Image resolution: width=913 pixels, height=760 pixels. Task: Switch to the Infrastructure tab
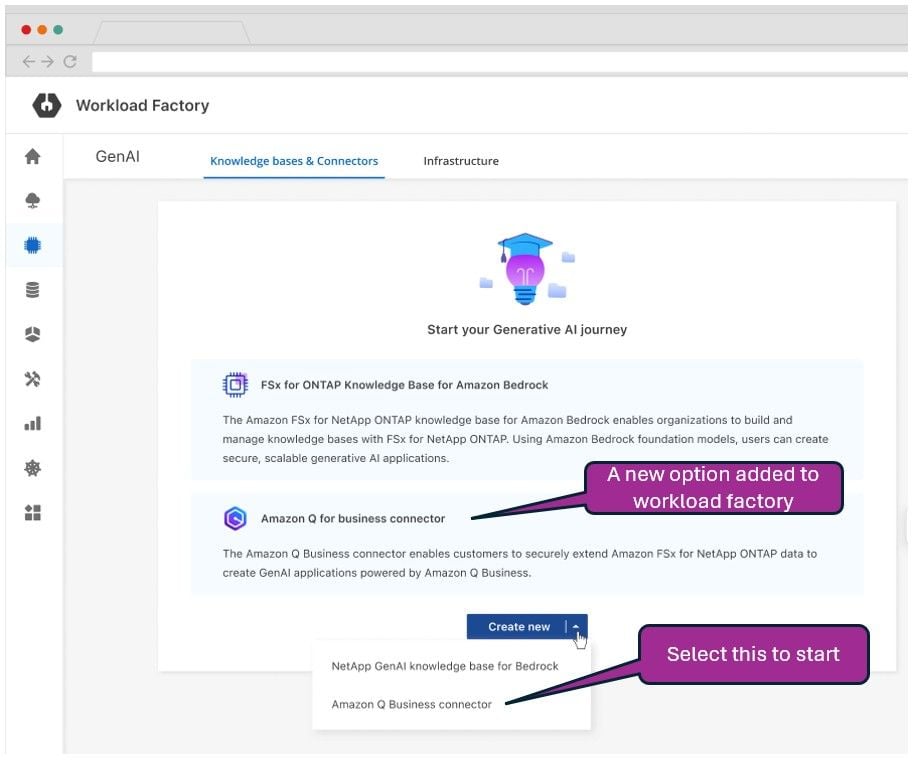coord(461,161)
